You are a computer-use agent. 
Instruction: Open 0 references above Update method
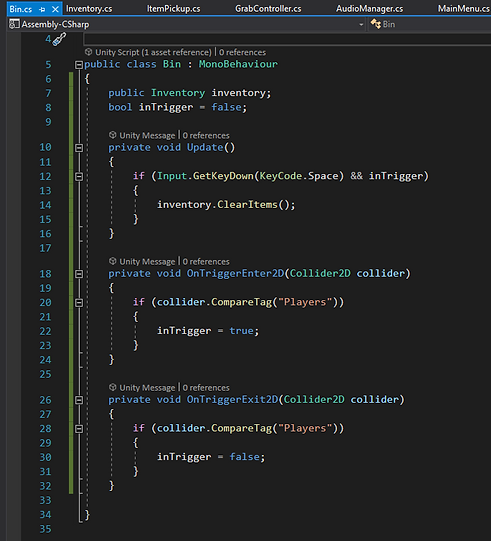(x=206, y=136)
